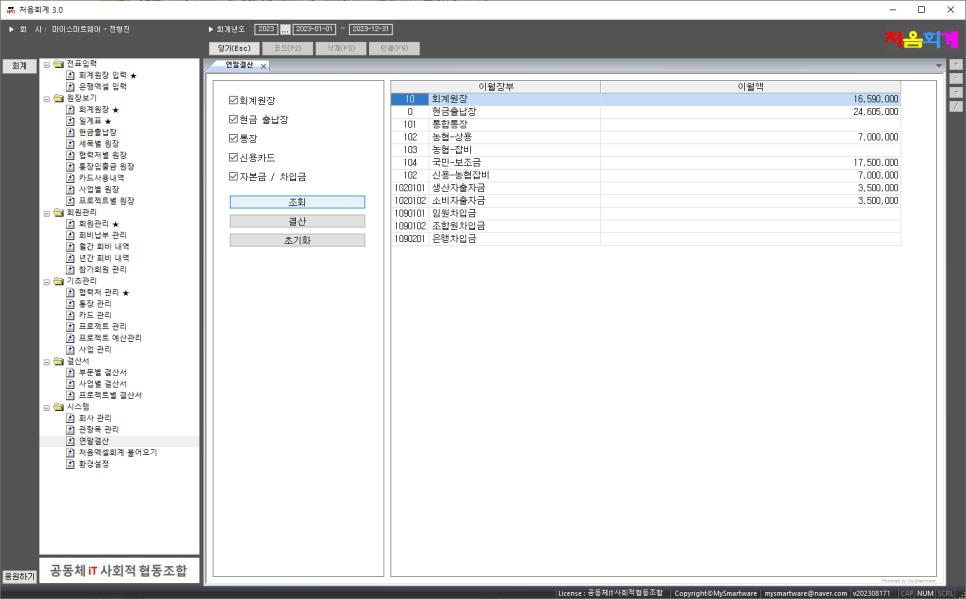This screenshot has width=966, height=599.
Task: Collapse the 전표입력 tree node
Action: coord(47,64)
